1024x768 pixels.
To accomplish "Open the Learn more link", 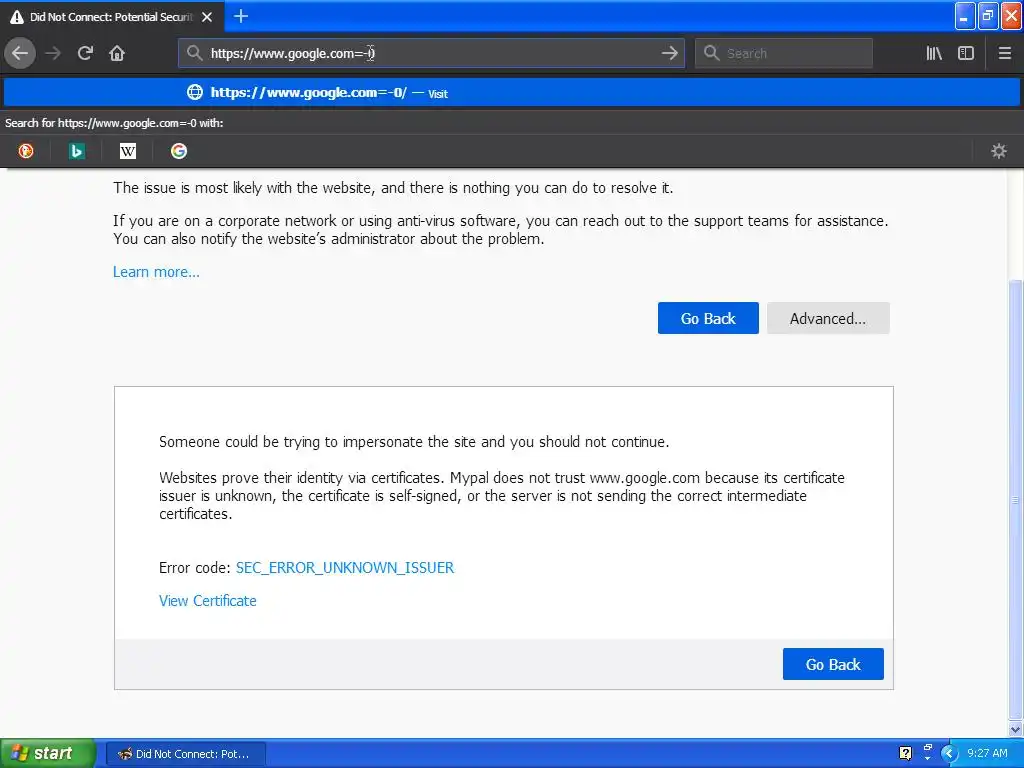I will [x=156, y=272].
